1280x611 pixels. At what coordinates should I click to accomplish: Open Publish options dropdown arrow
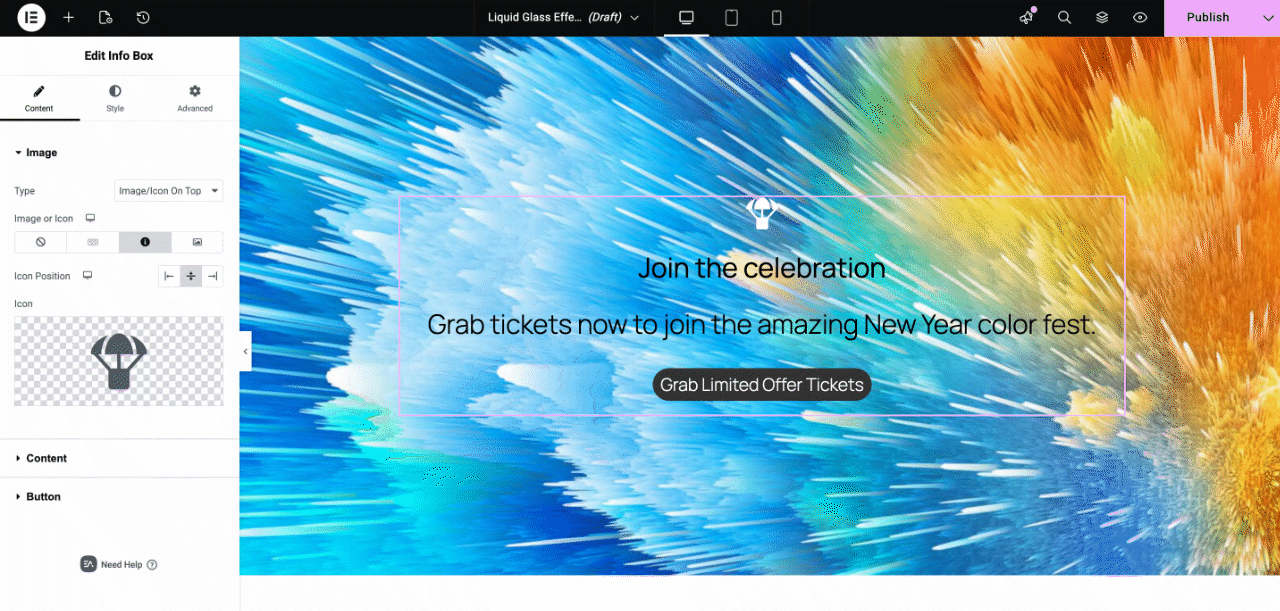click(x=1266, y=18)
